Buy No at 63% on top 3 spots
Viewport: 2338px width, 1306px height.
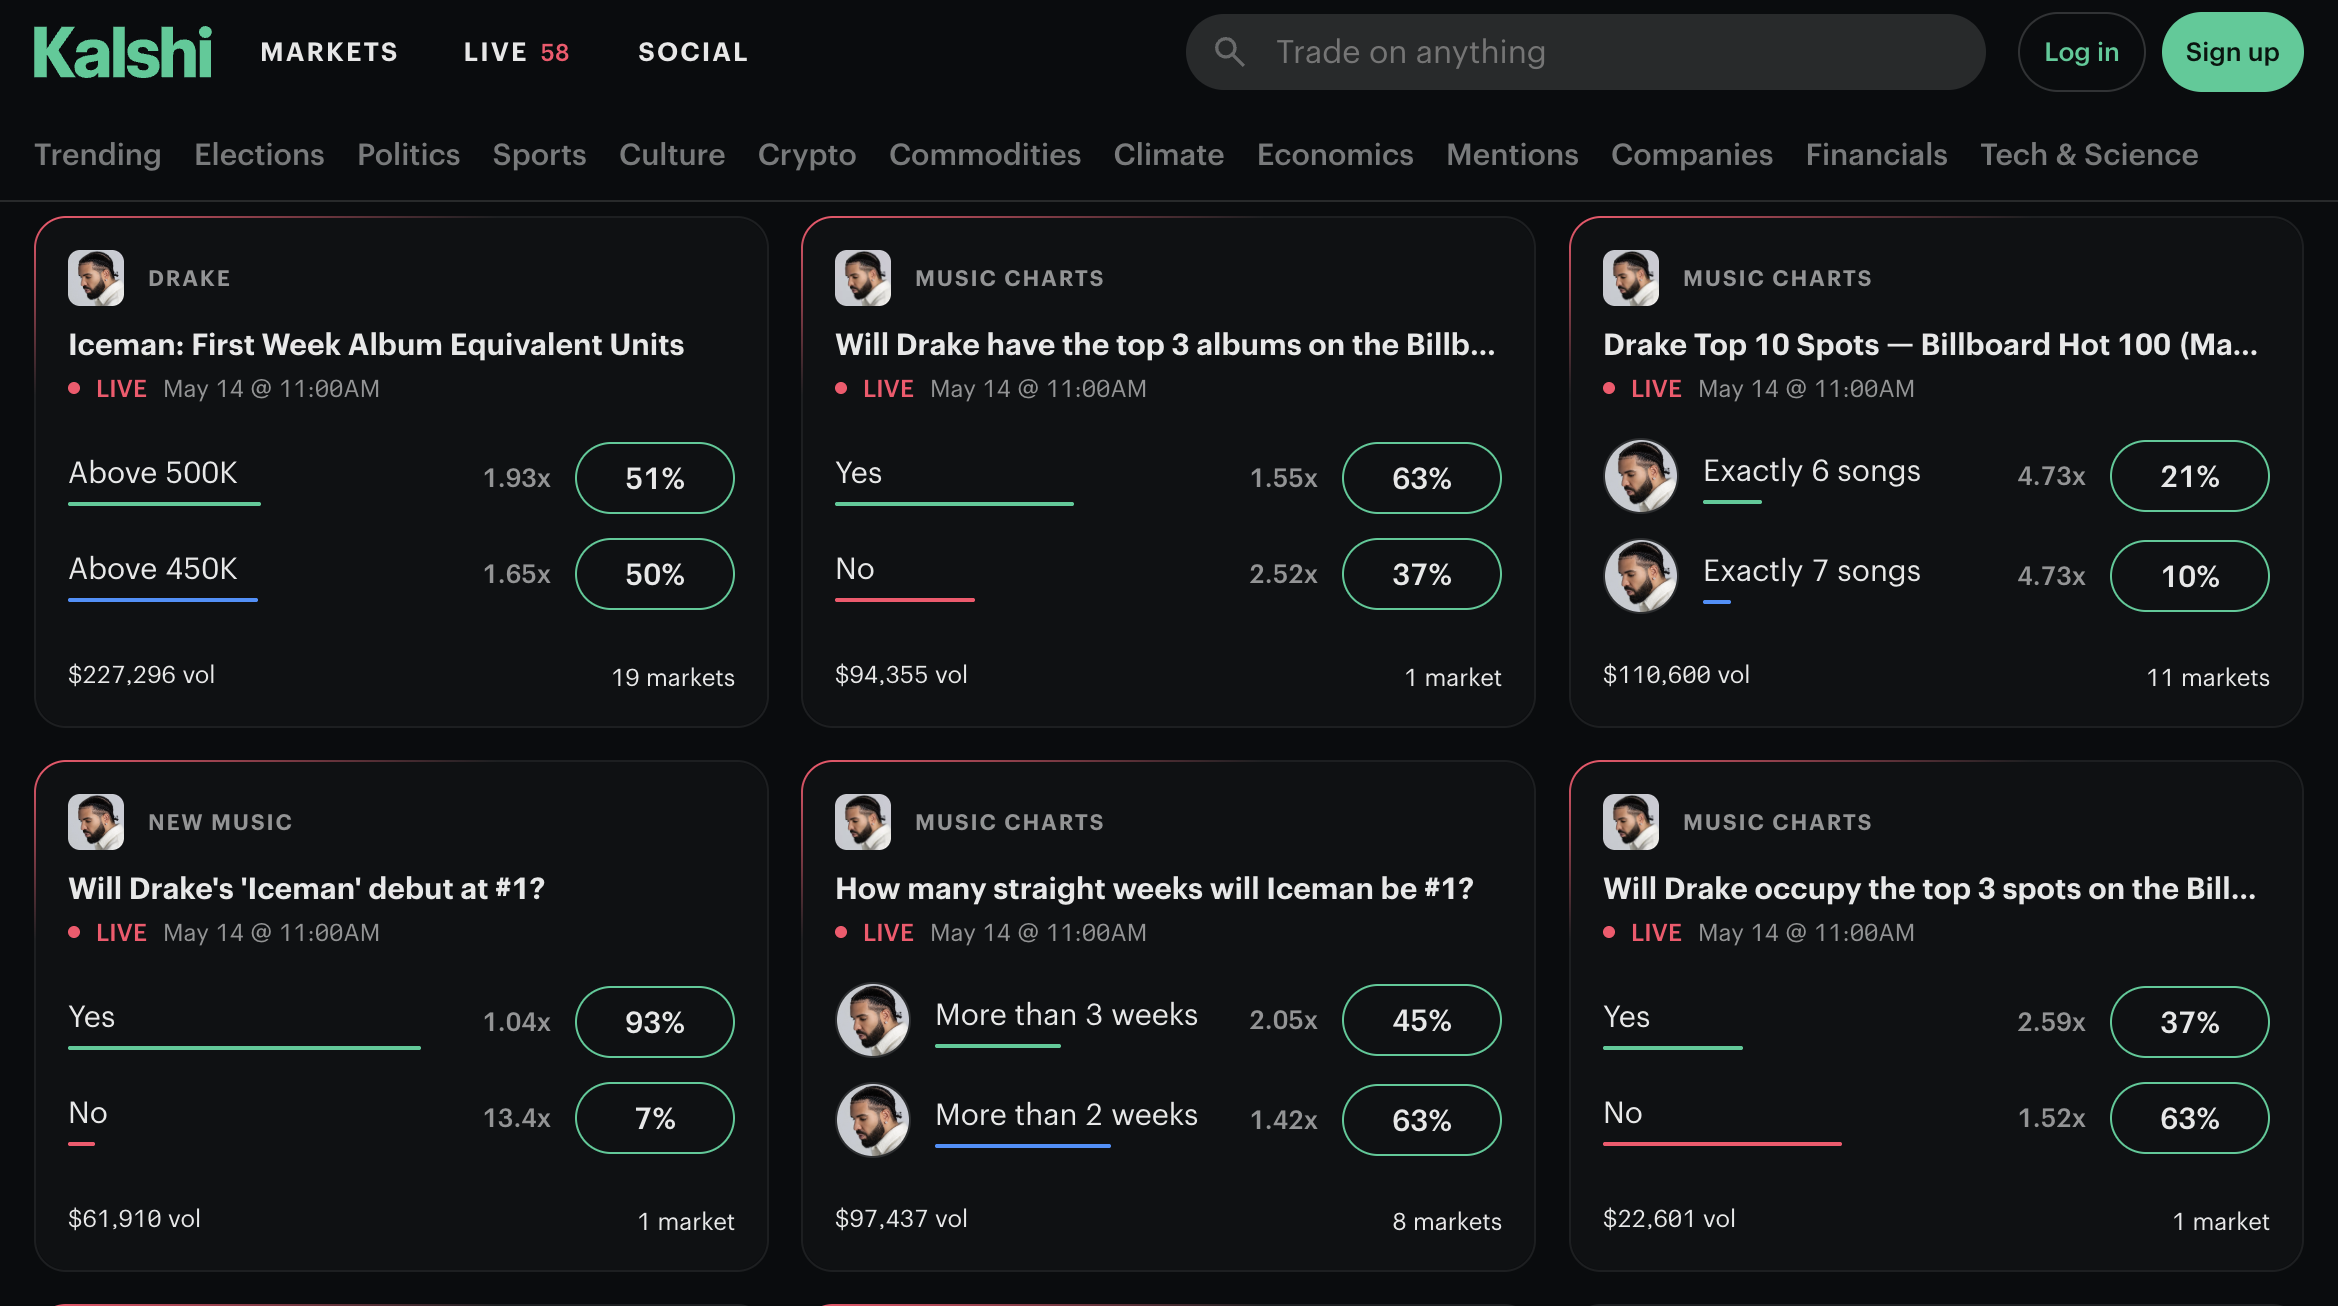(2190, 1118)
